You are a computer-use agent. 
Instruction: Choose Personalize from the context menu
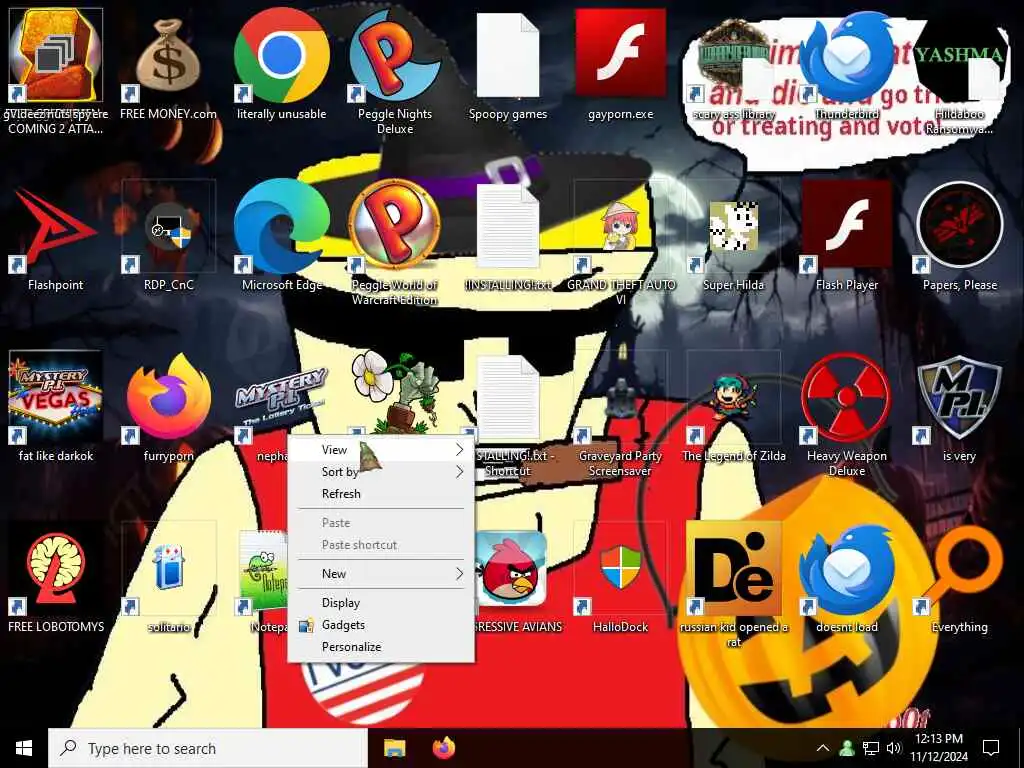pos(381,647)
